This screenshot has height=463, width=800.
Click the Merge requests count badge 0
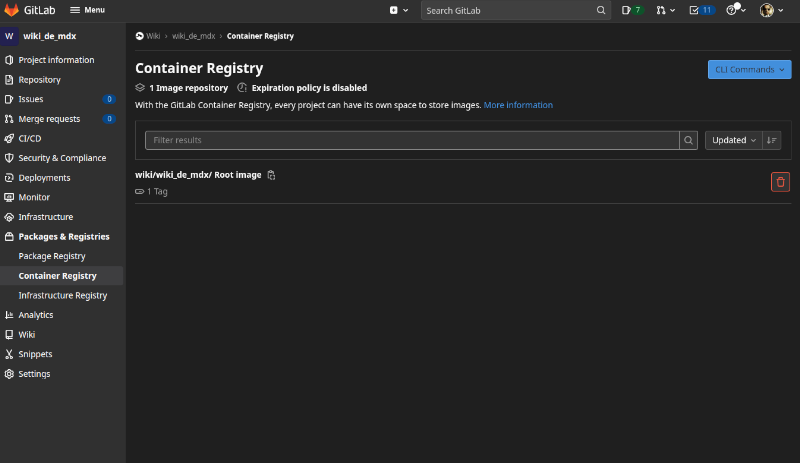pyautogui.click(x=109, y=119)
